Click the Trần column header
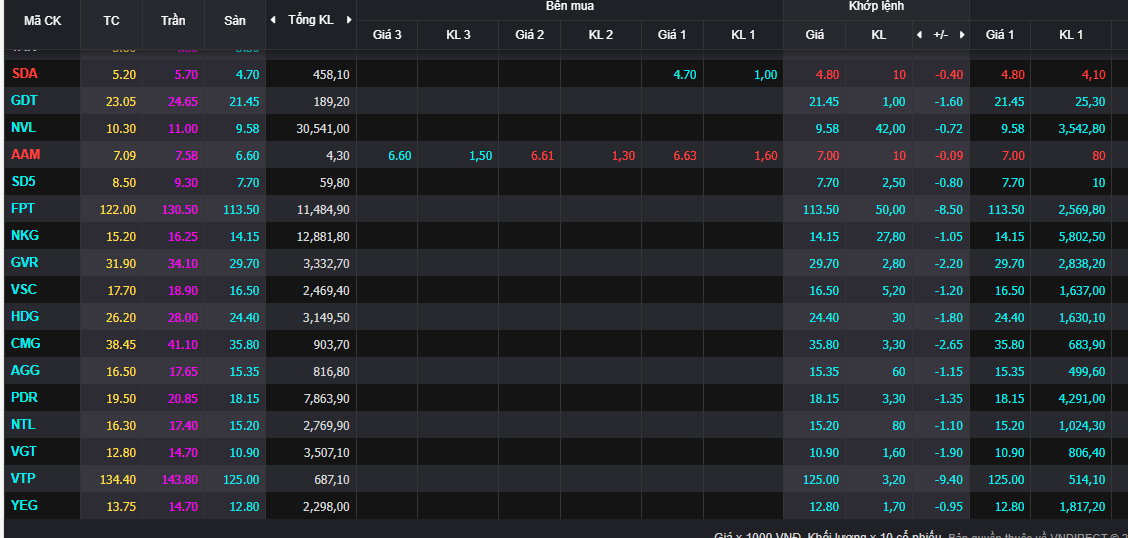Viewport: 1128px width, 538px height. click(x=173, y=20)
